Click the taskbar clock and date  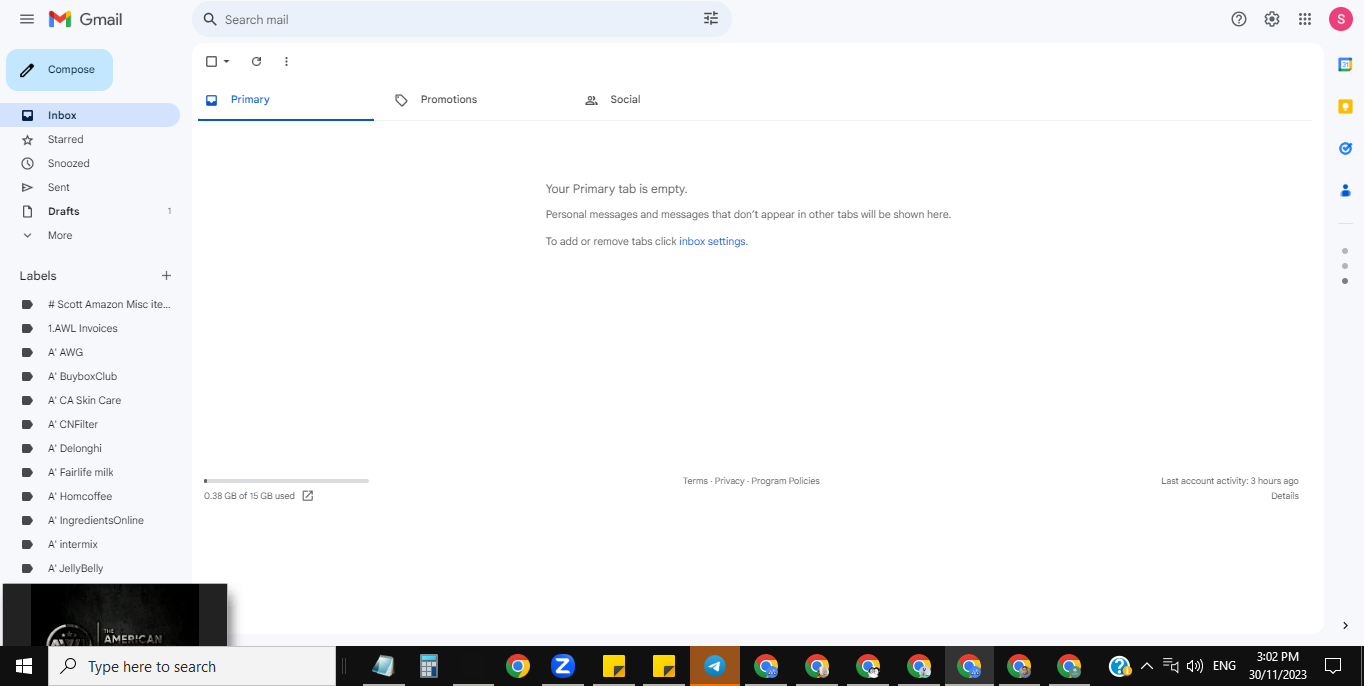click(x=1276, y=666)
